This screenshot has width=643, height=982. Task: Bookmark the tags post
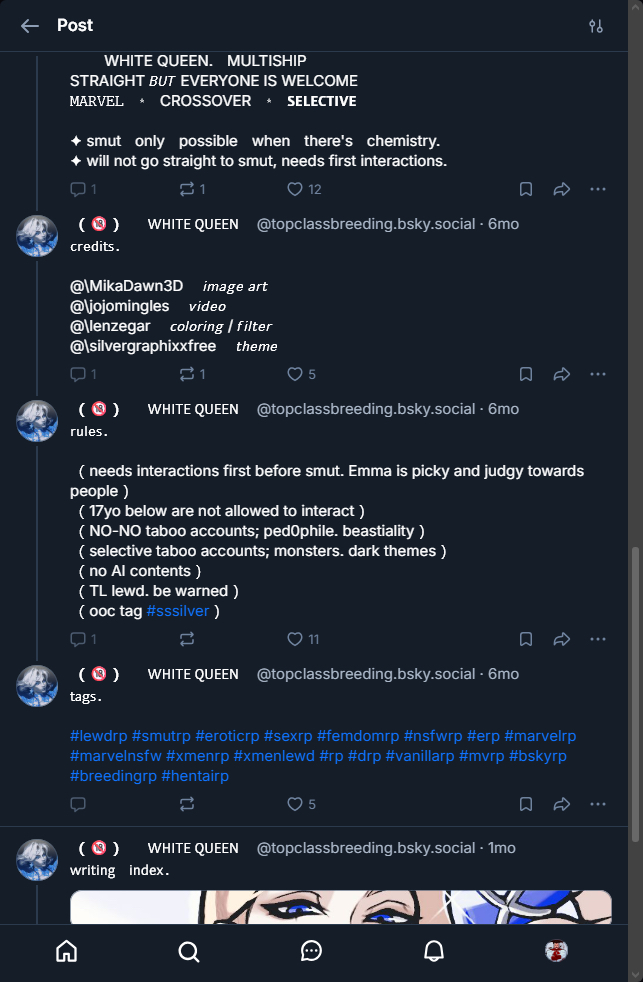(526, 804)
